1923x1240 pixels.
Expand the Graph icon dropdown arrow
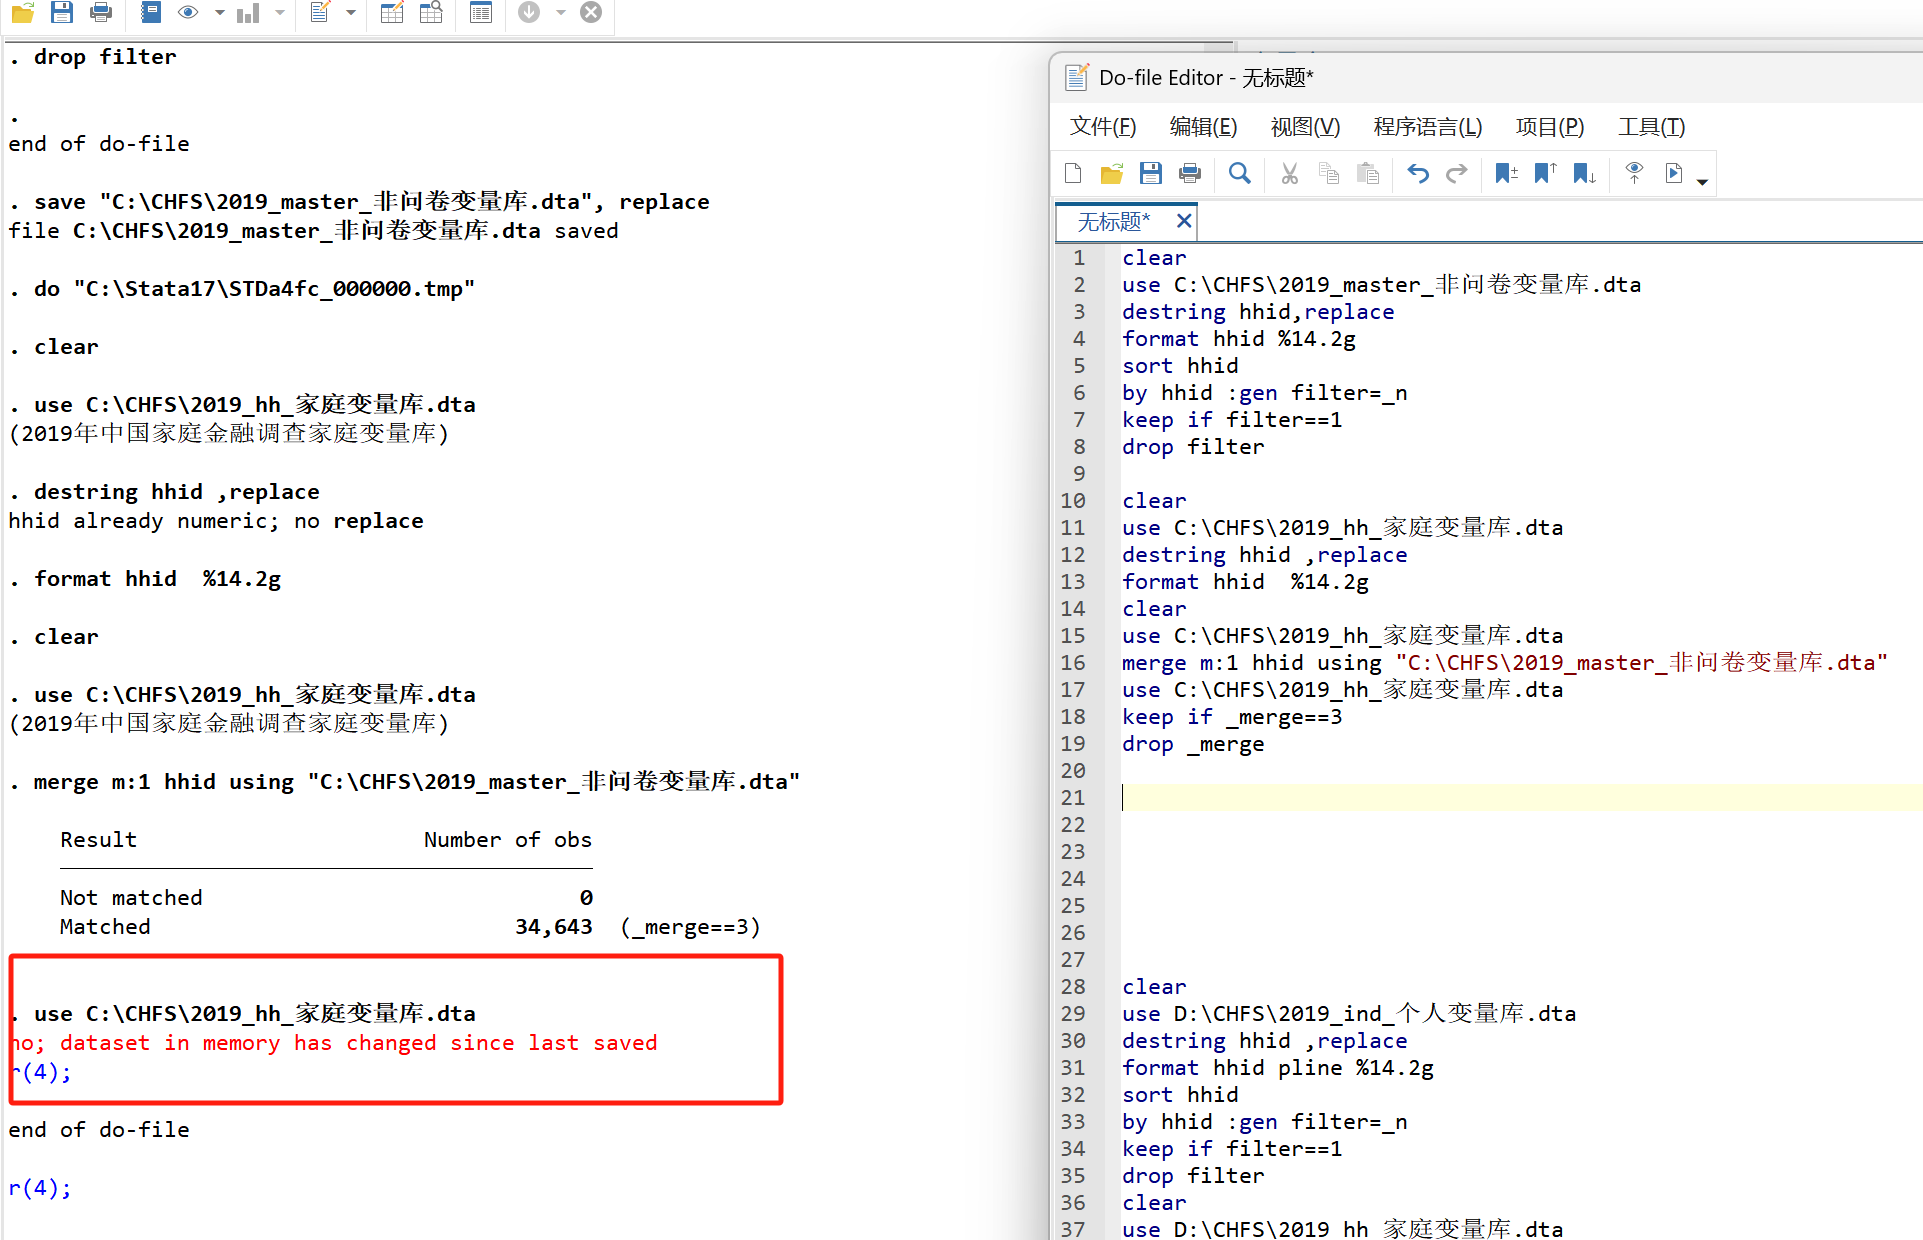280,13
